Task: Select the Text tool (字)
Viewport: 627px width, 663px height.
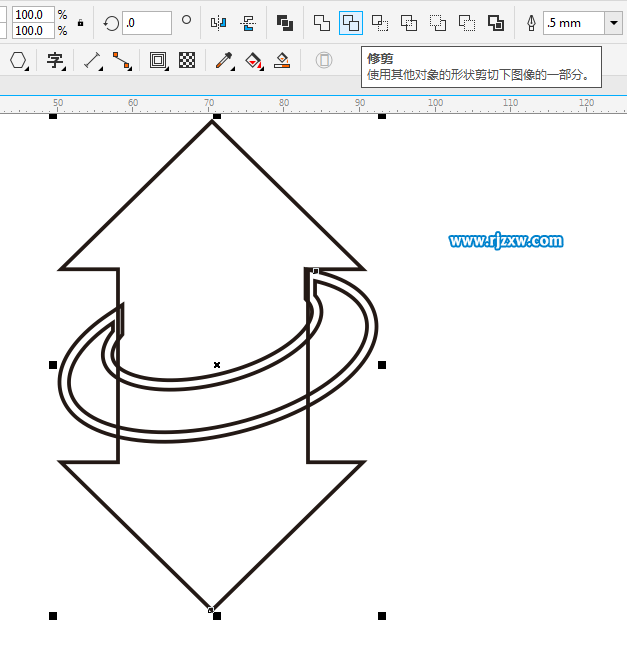Action: (x=55, y=60)
